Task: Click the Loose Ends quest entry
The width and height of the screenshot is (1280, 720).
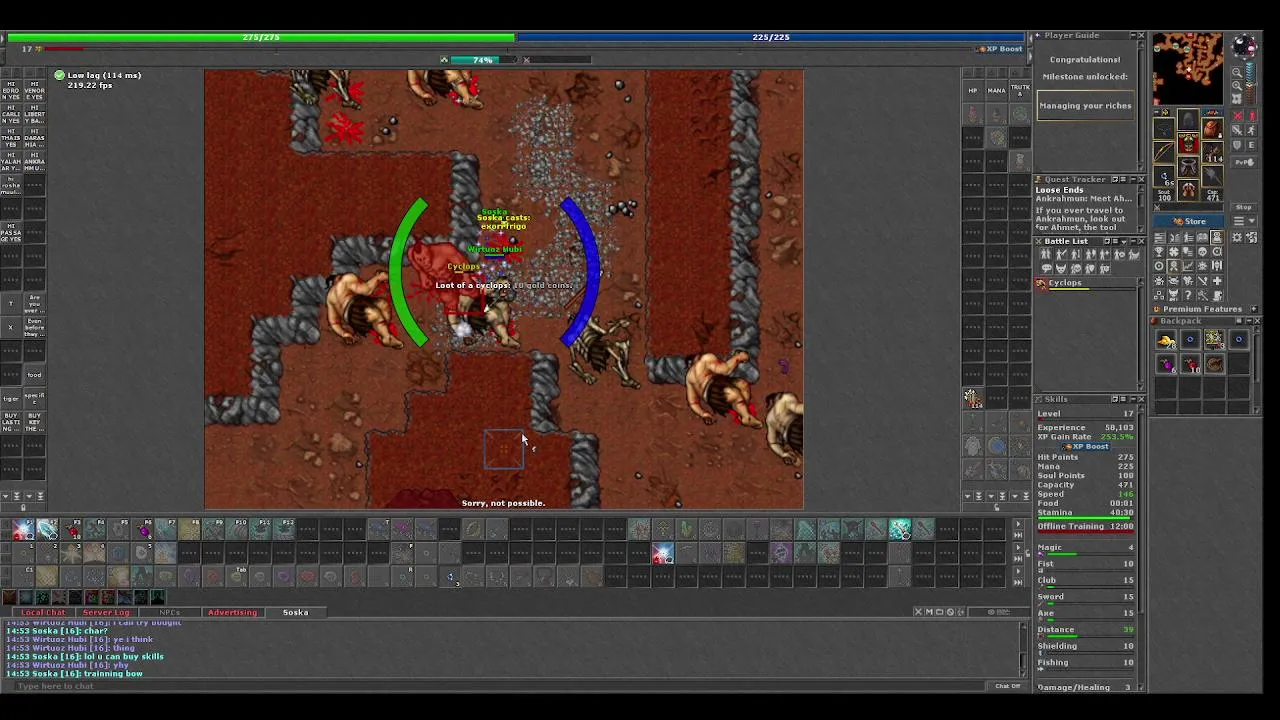Action: click(1059, 190)
